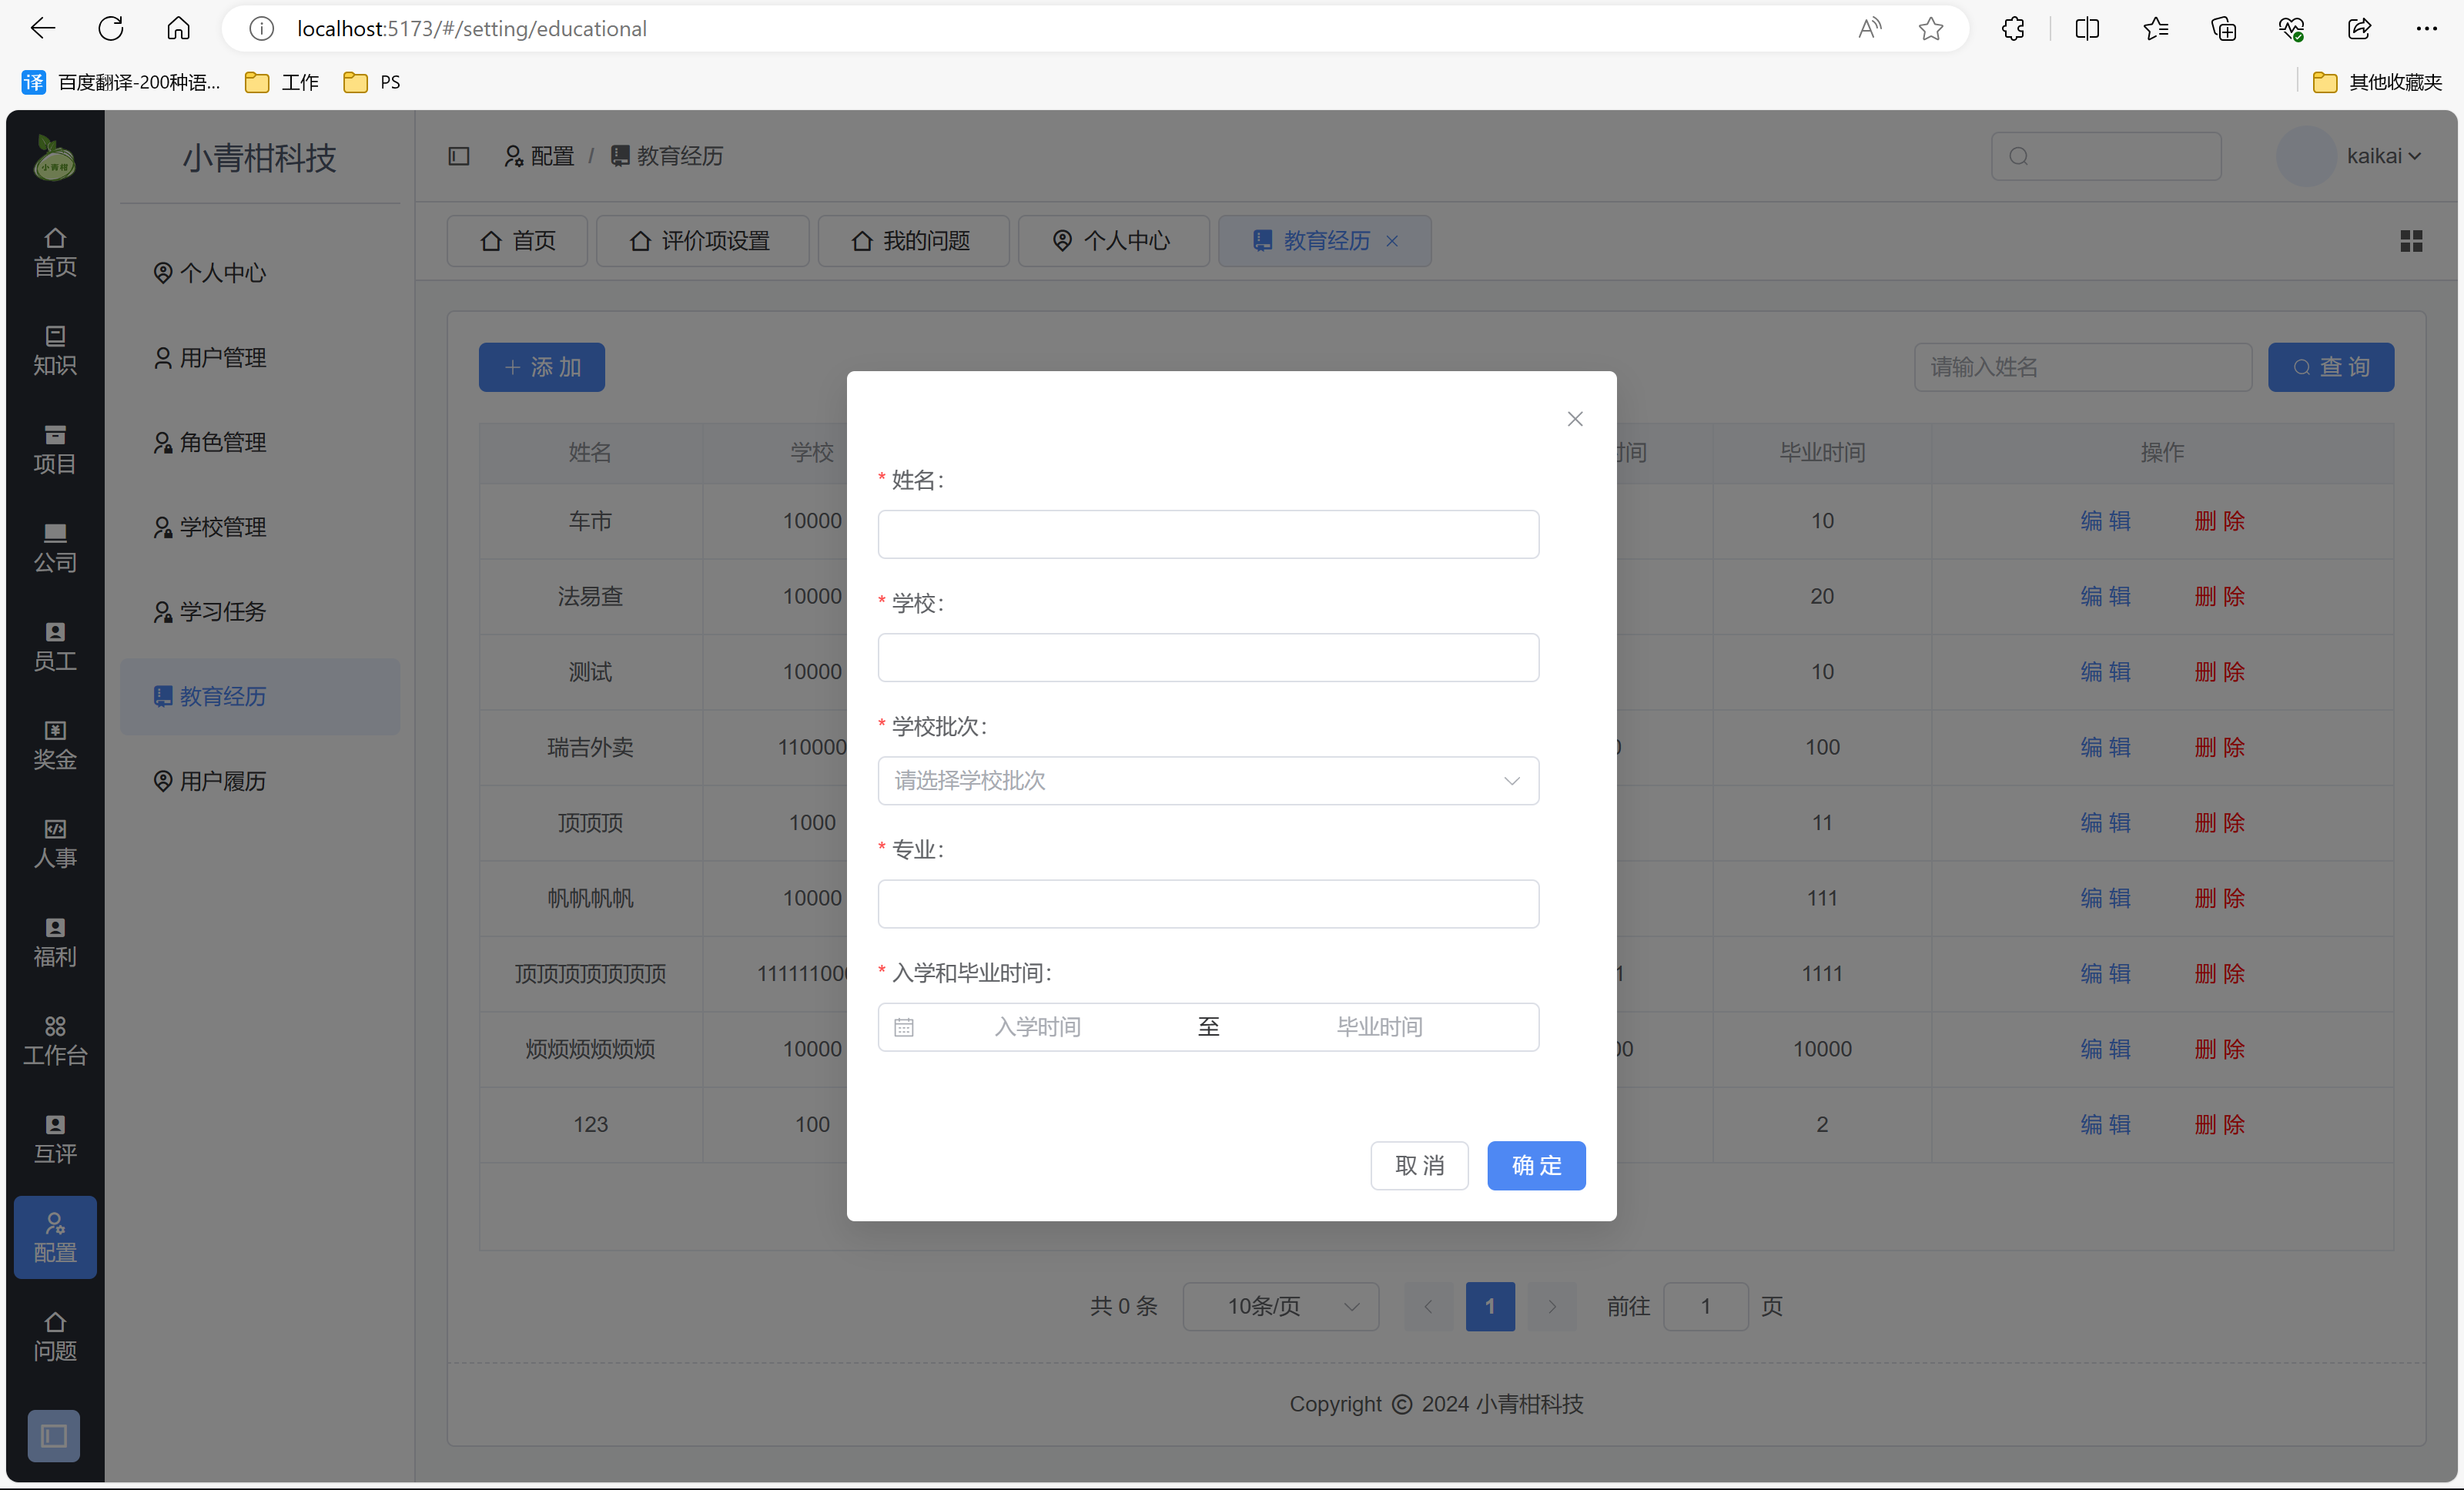2464x1490 pixels.
Task: Open the 公司 sidebar section
Action: point(55,548)
